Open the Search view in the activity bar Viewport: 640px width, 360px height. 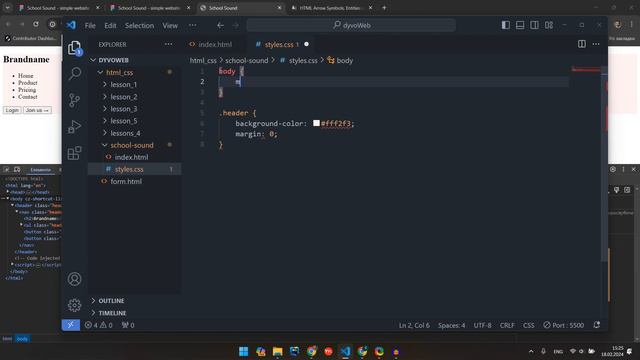point(74,74)
